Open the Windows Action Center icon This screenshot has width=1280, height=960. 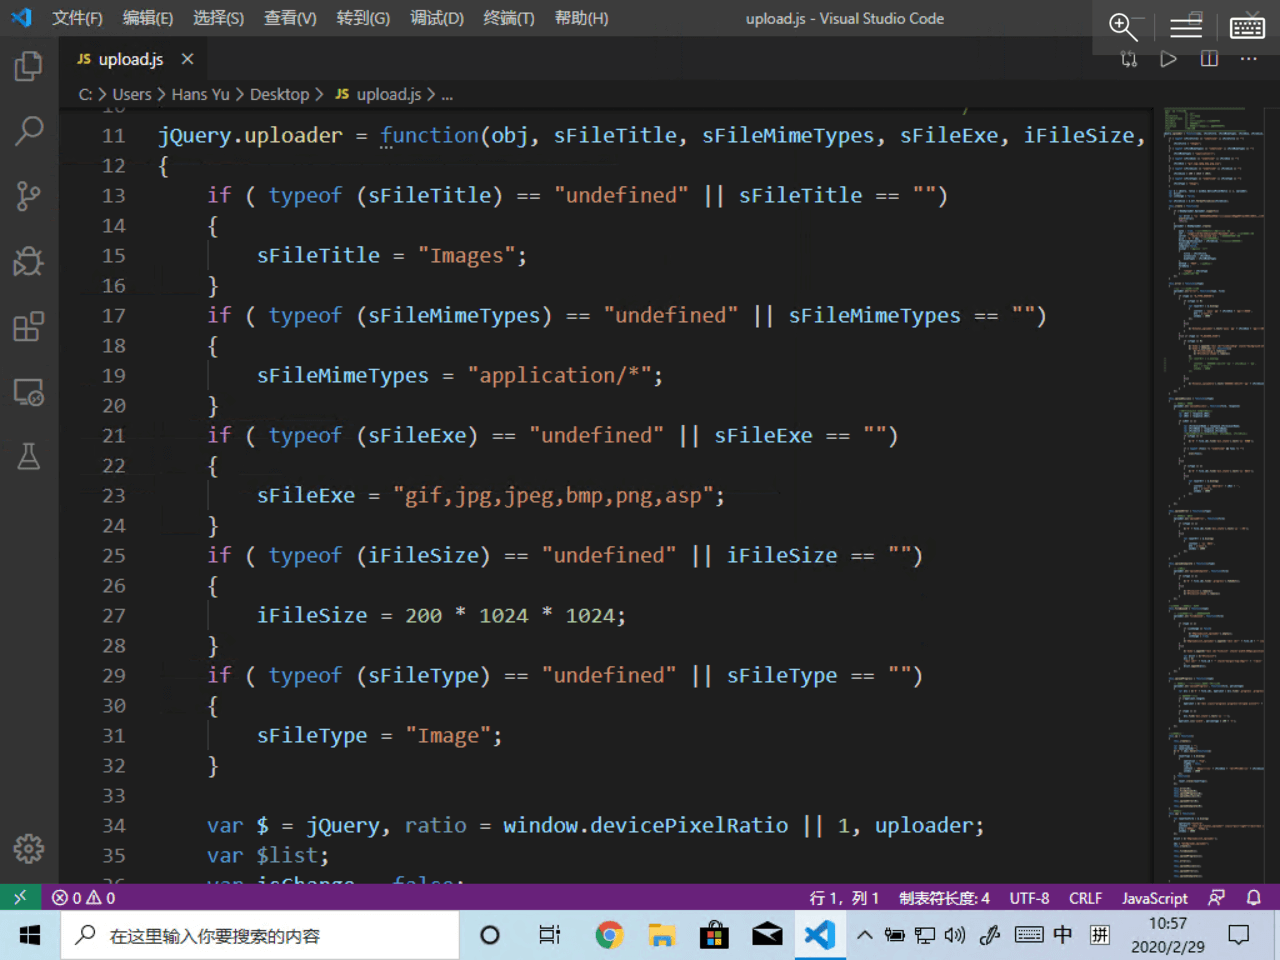point(1239,935)
